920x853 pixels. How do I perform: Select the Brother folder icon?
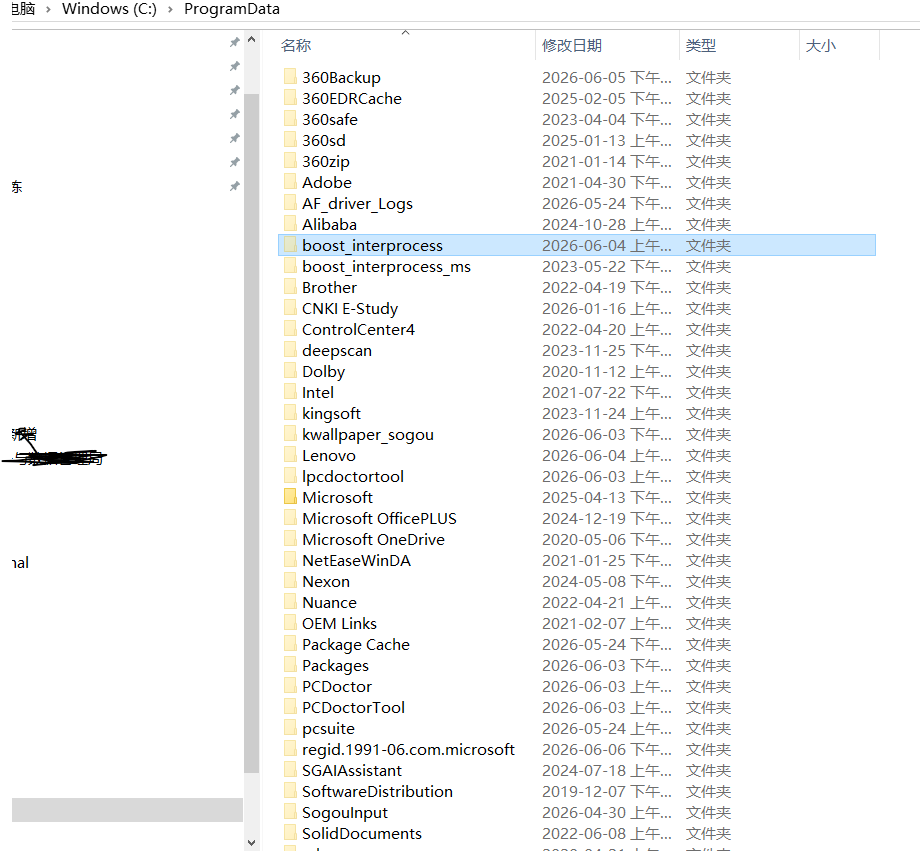[290, 287]
